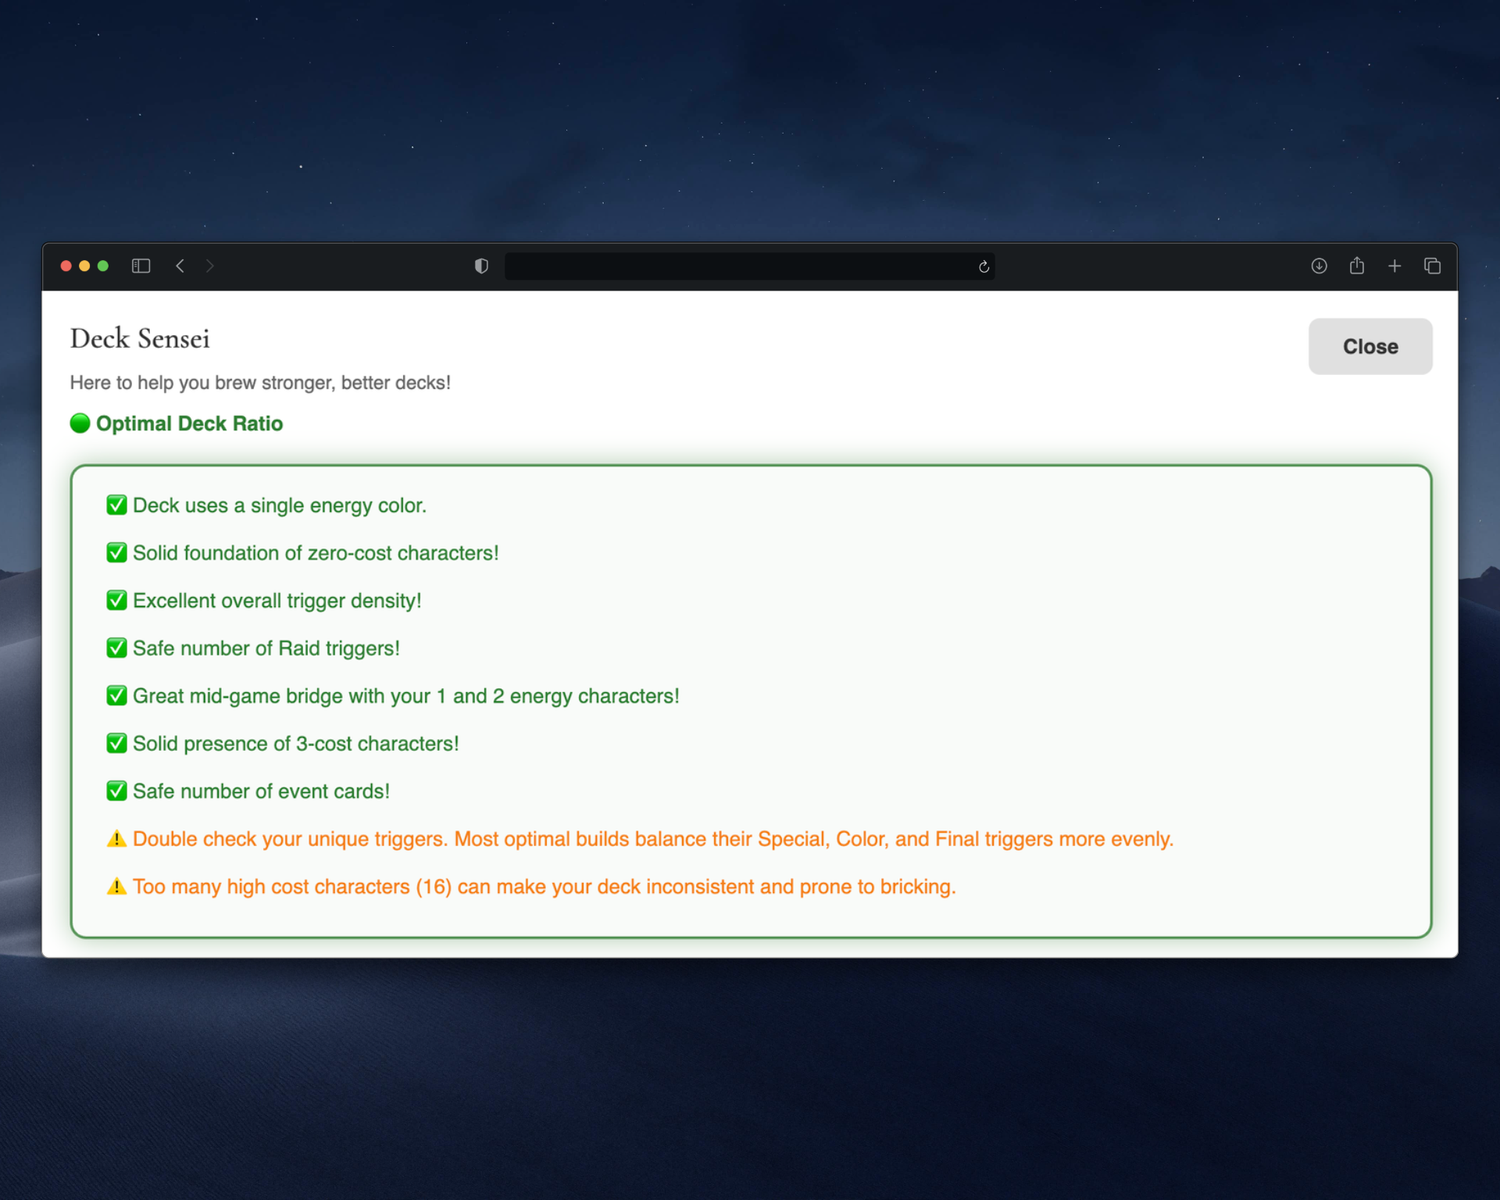Click the Deck Sensei heading
Viewport: 1500px width, 1200px height.
point(139,339)
